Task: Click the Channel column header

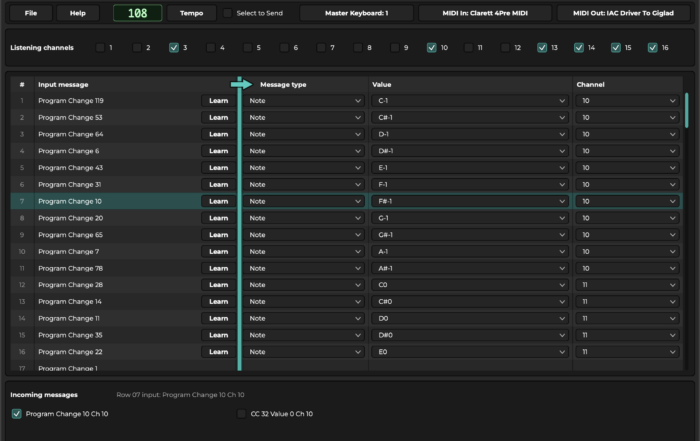Action: [590, 84]
